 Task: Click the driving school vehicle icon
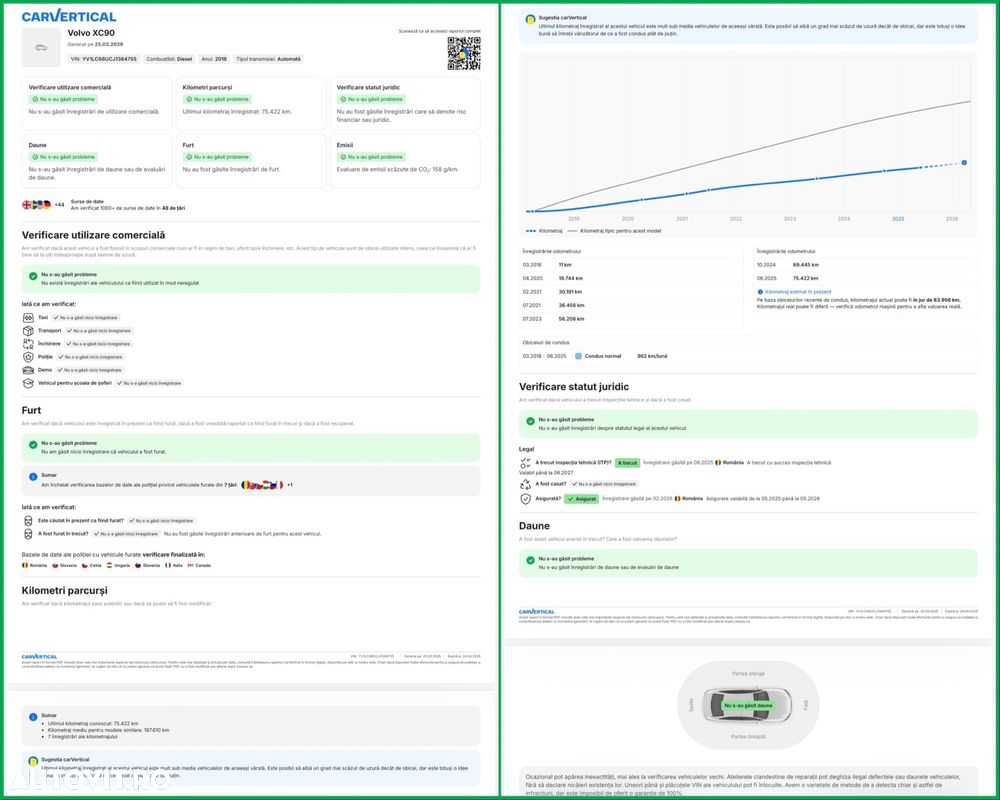28,383
